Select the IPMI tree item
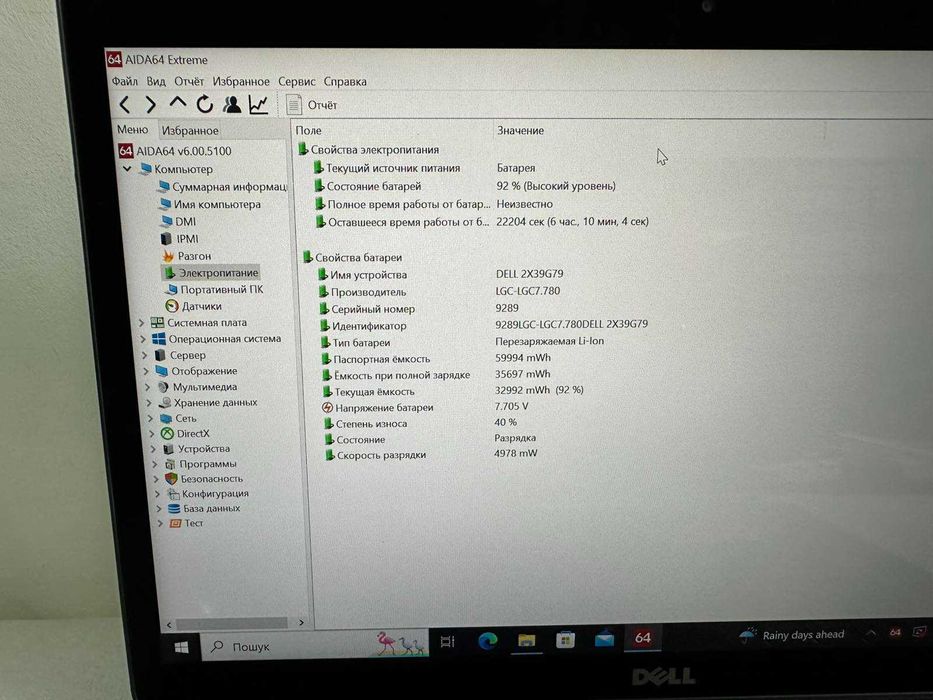This screenshot has height=700, width=933. pos(179,239)
